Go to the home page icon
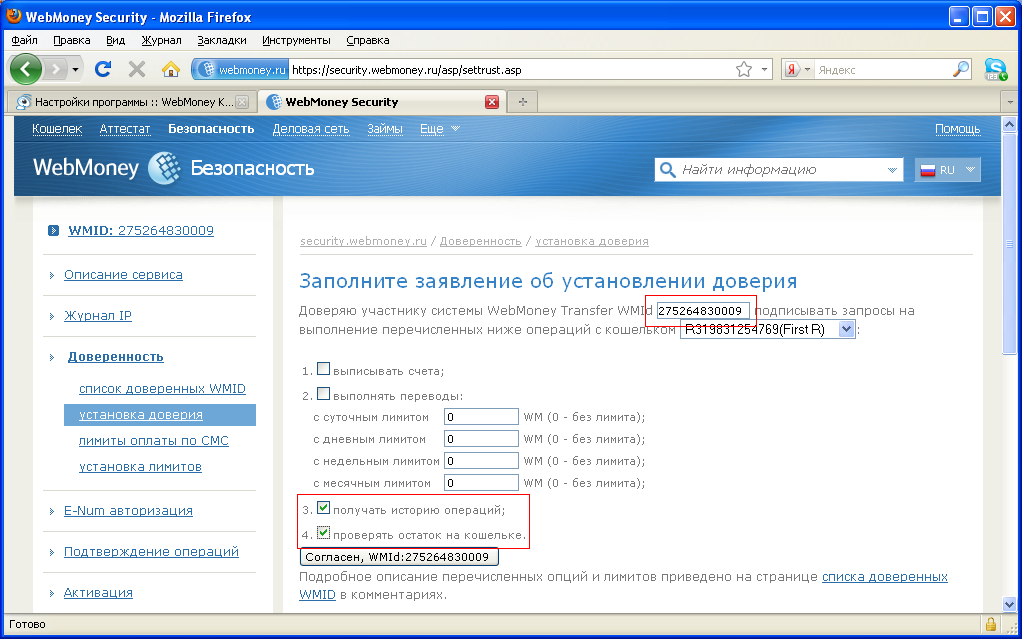 coord(171,69)
